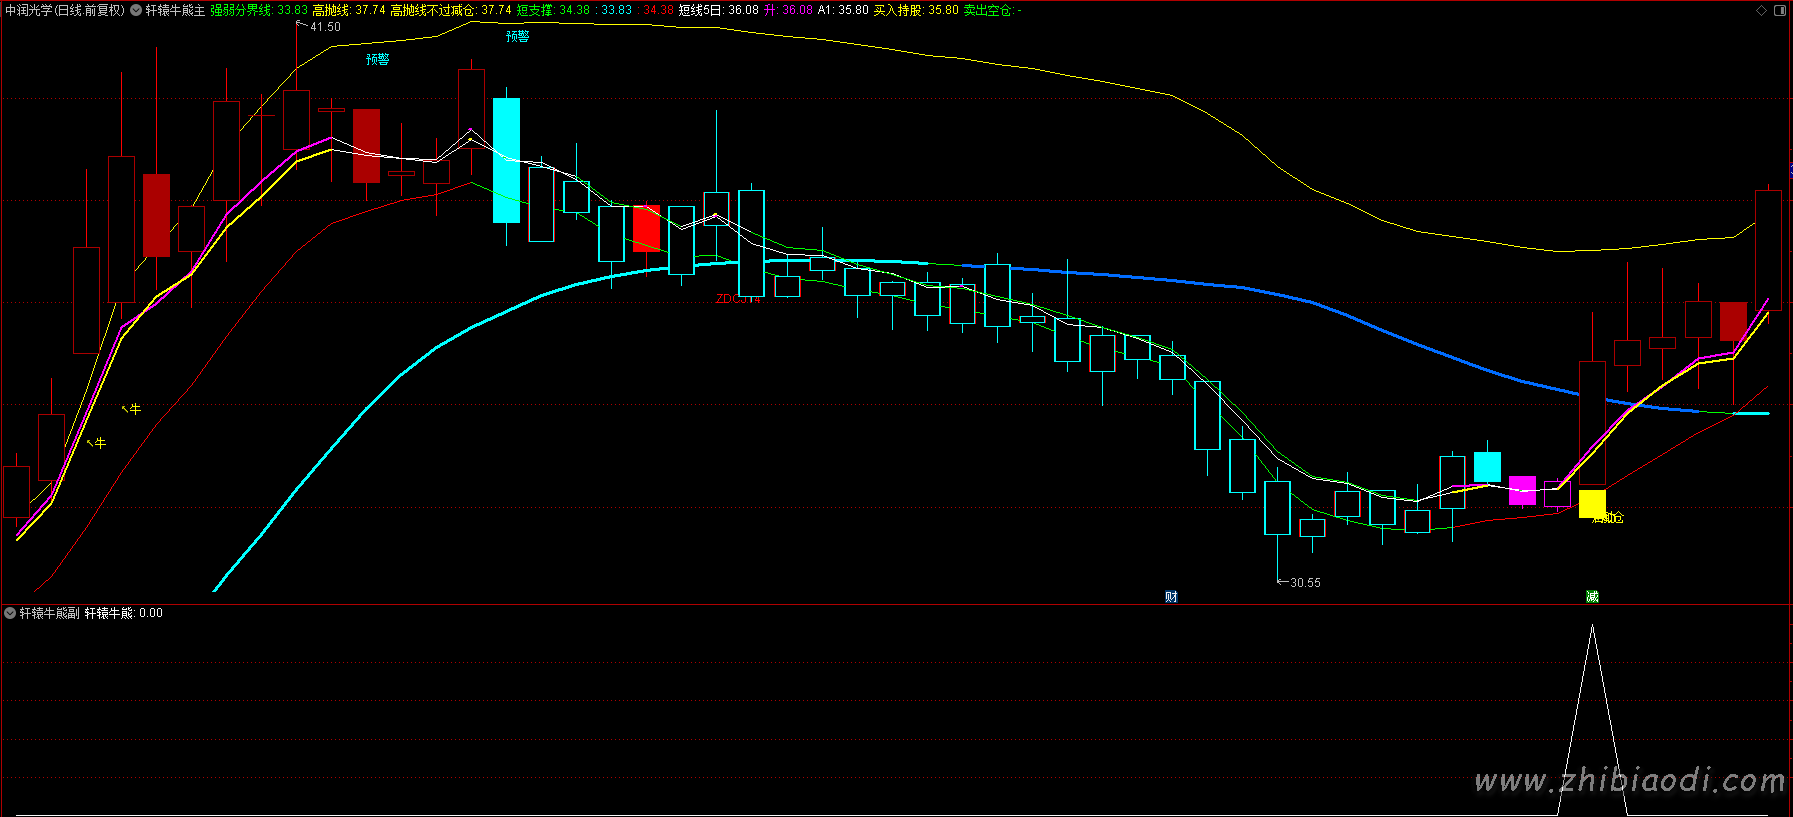Click the bright red filled candle above ZDCJY4

point(647,229)
